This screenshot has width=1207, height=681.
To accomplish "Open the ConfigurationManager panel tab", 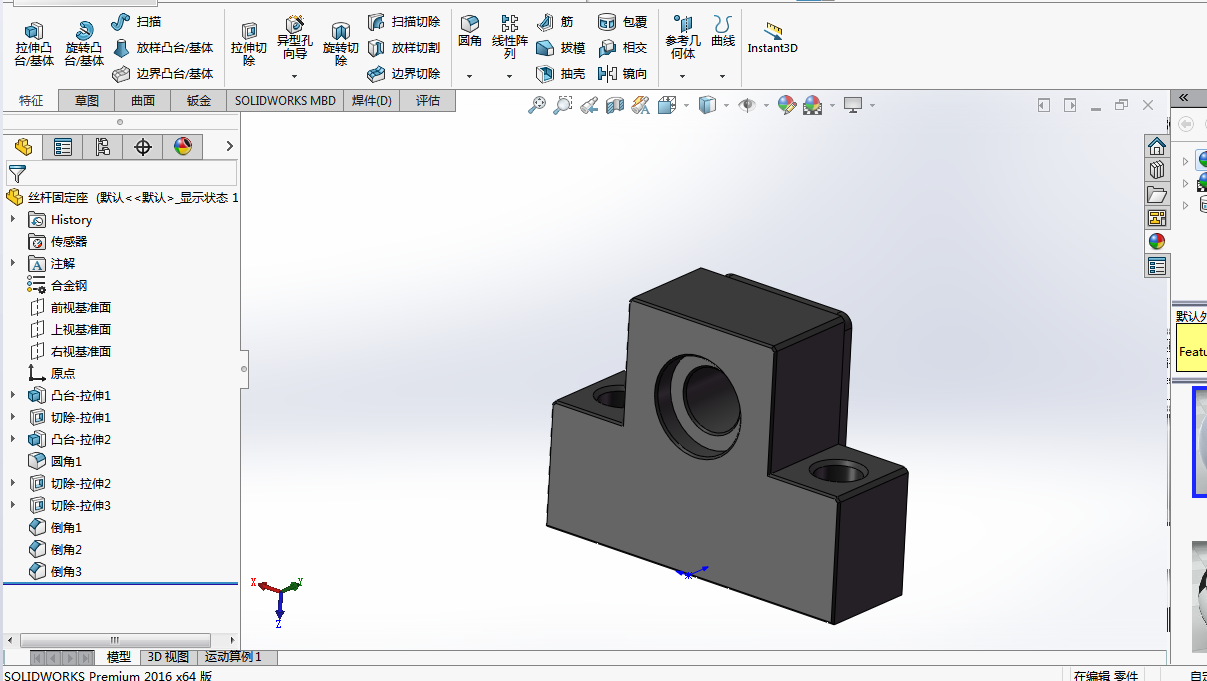I will (x=103, y=147).
